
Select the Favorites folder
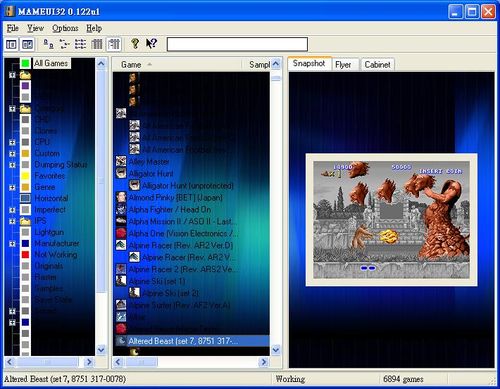50,176
